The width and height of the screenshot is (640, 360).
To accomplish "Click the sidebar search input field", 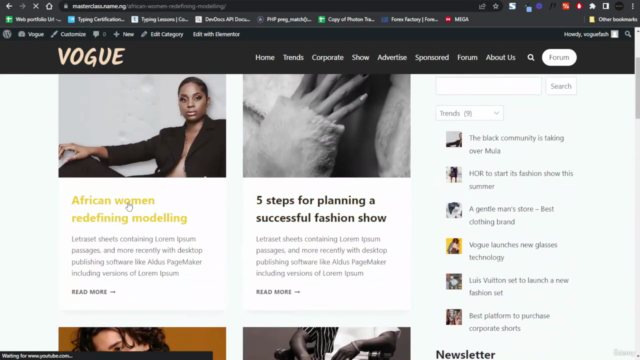I will coord(488,86).
